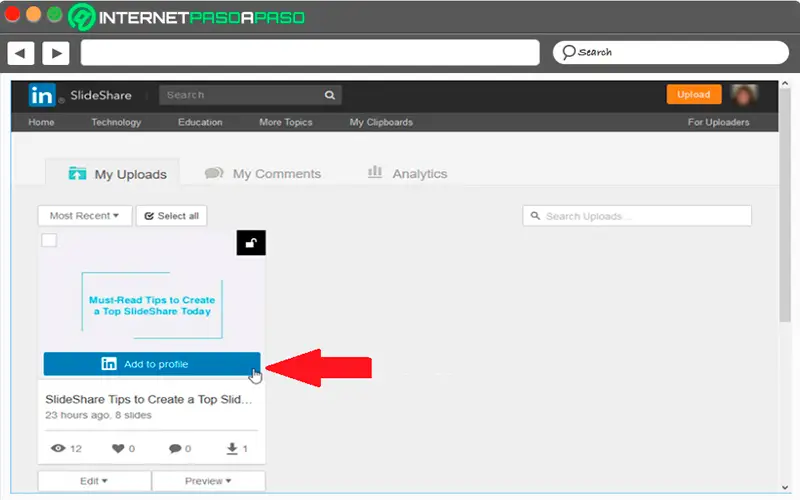The width and height of the screenshot is (800, 500).
Task: Click the scrollbar down arrow
Action: point(785,488)
